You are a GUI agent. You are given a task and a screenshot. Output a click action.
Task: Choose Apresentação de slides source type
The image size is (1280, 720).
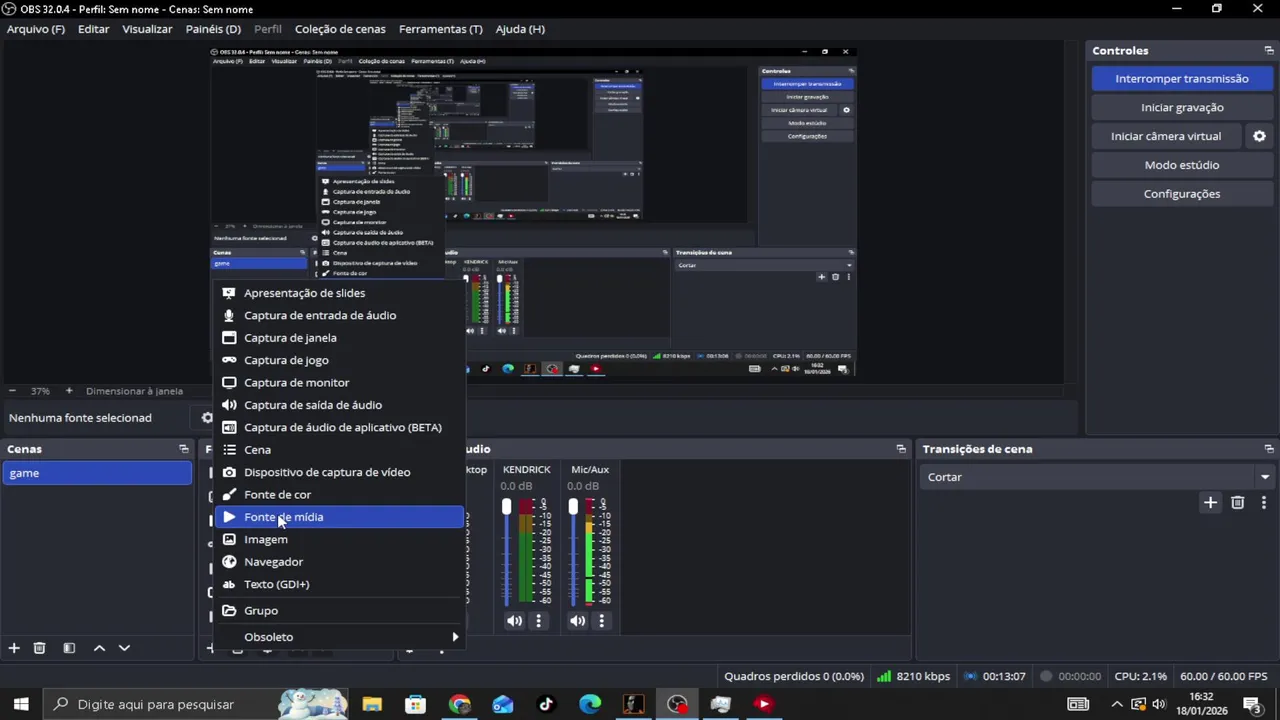click(x=339, y=293)
